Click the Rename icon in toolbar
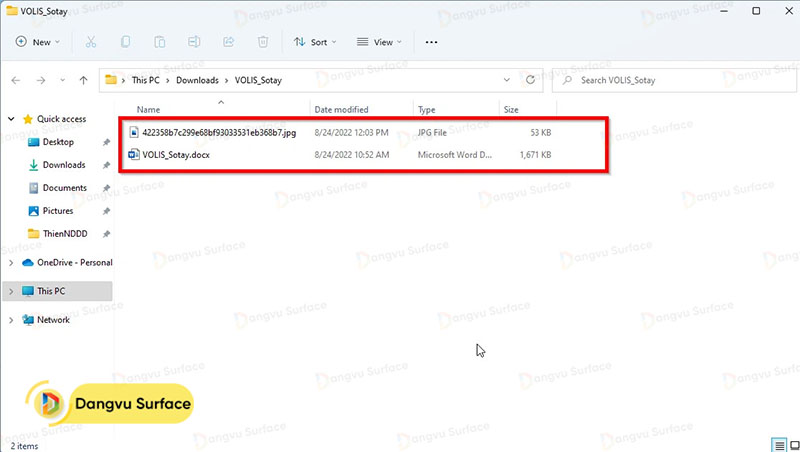Viewport: 800px width, 452px height. pos(194,42)
